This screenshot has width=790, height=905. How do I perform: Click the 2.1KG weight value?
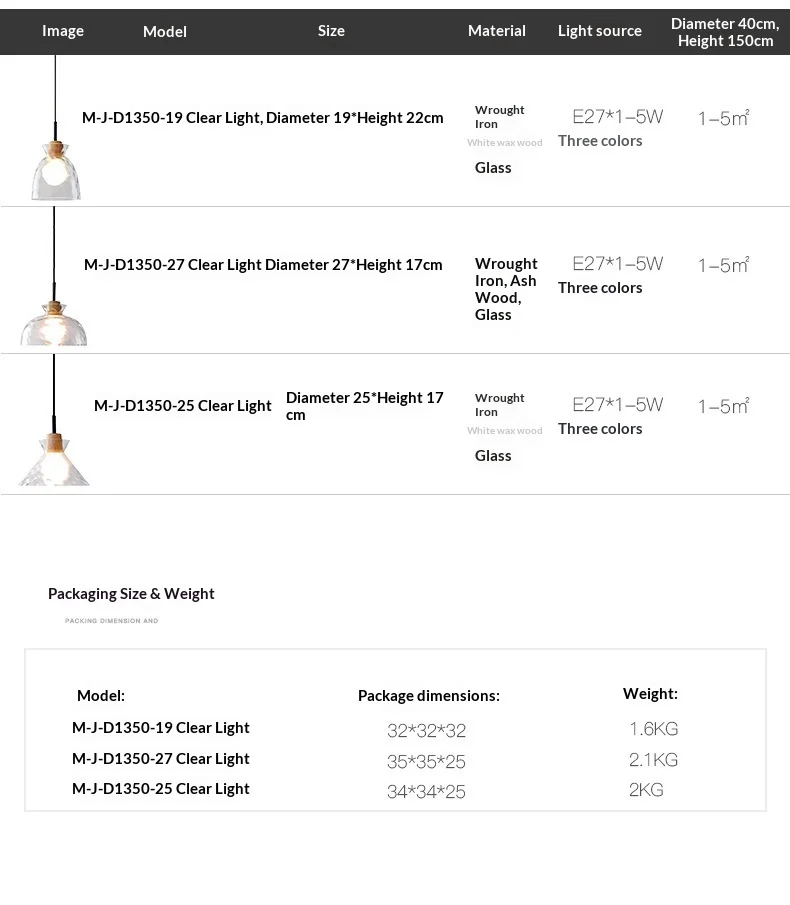[653, 760]
